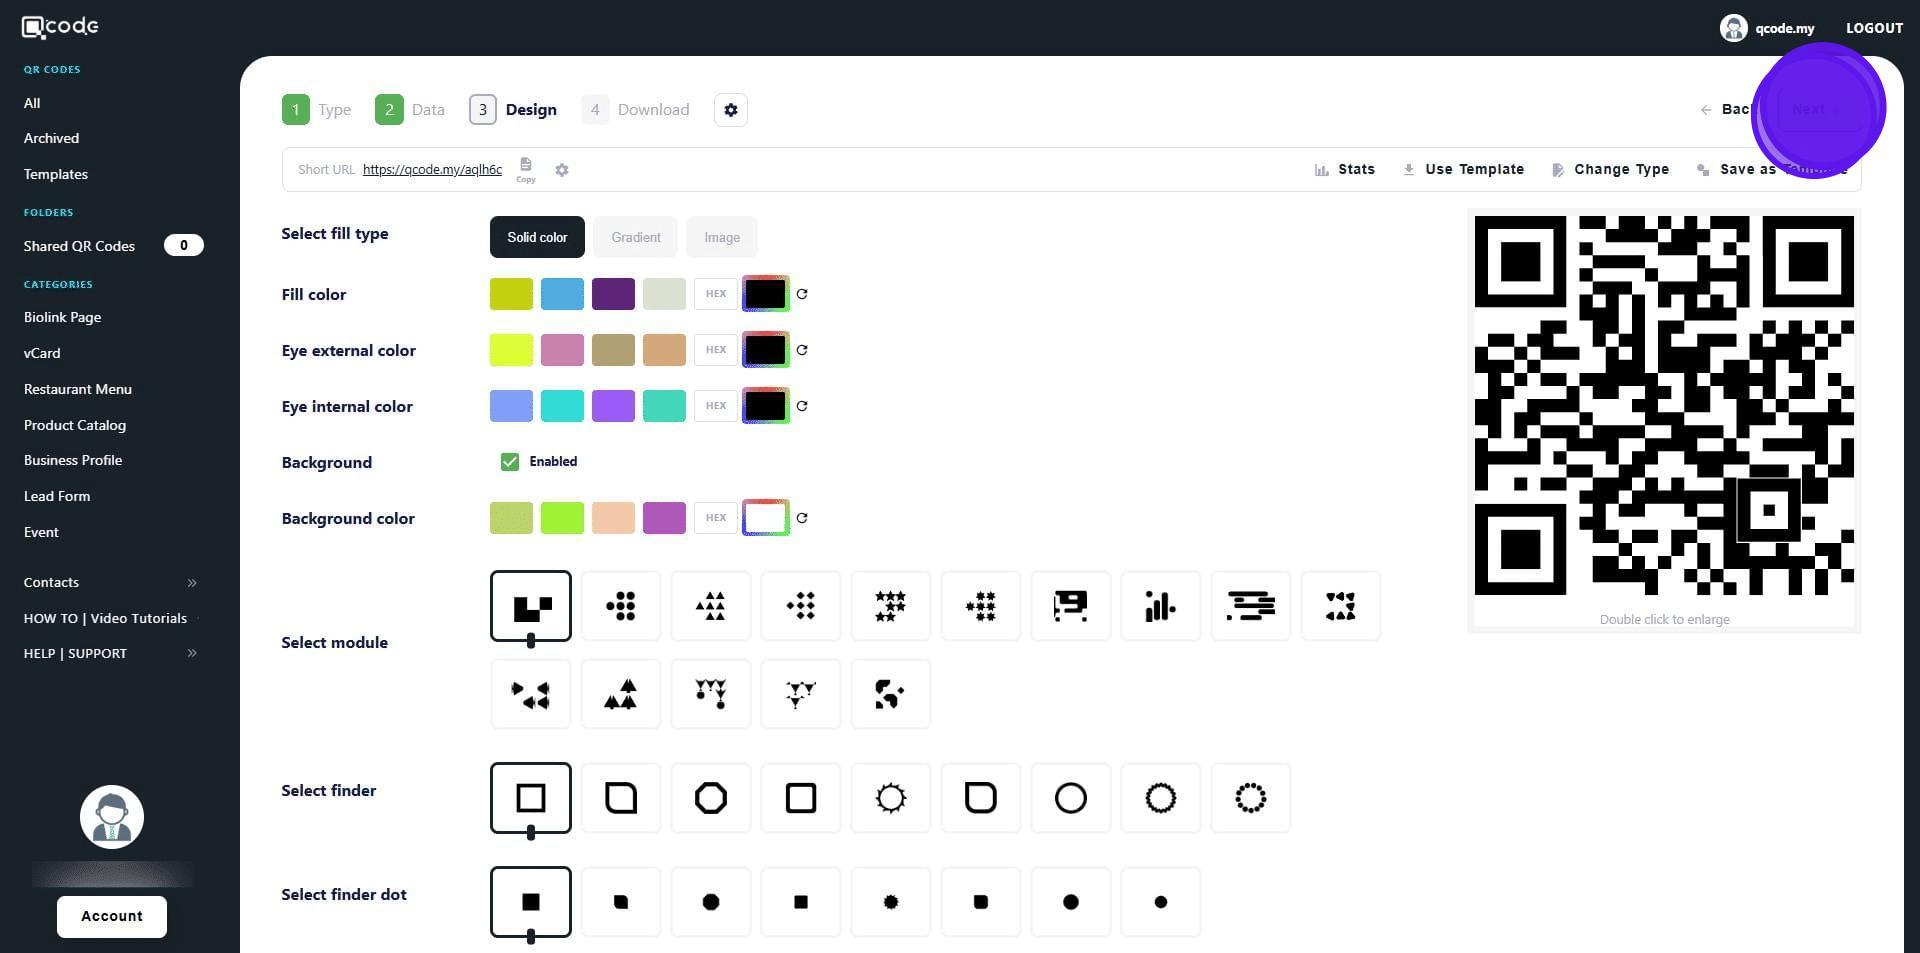Open the Change Type option
This screenshot has width=1920, height=953.
coord(1610,169)
